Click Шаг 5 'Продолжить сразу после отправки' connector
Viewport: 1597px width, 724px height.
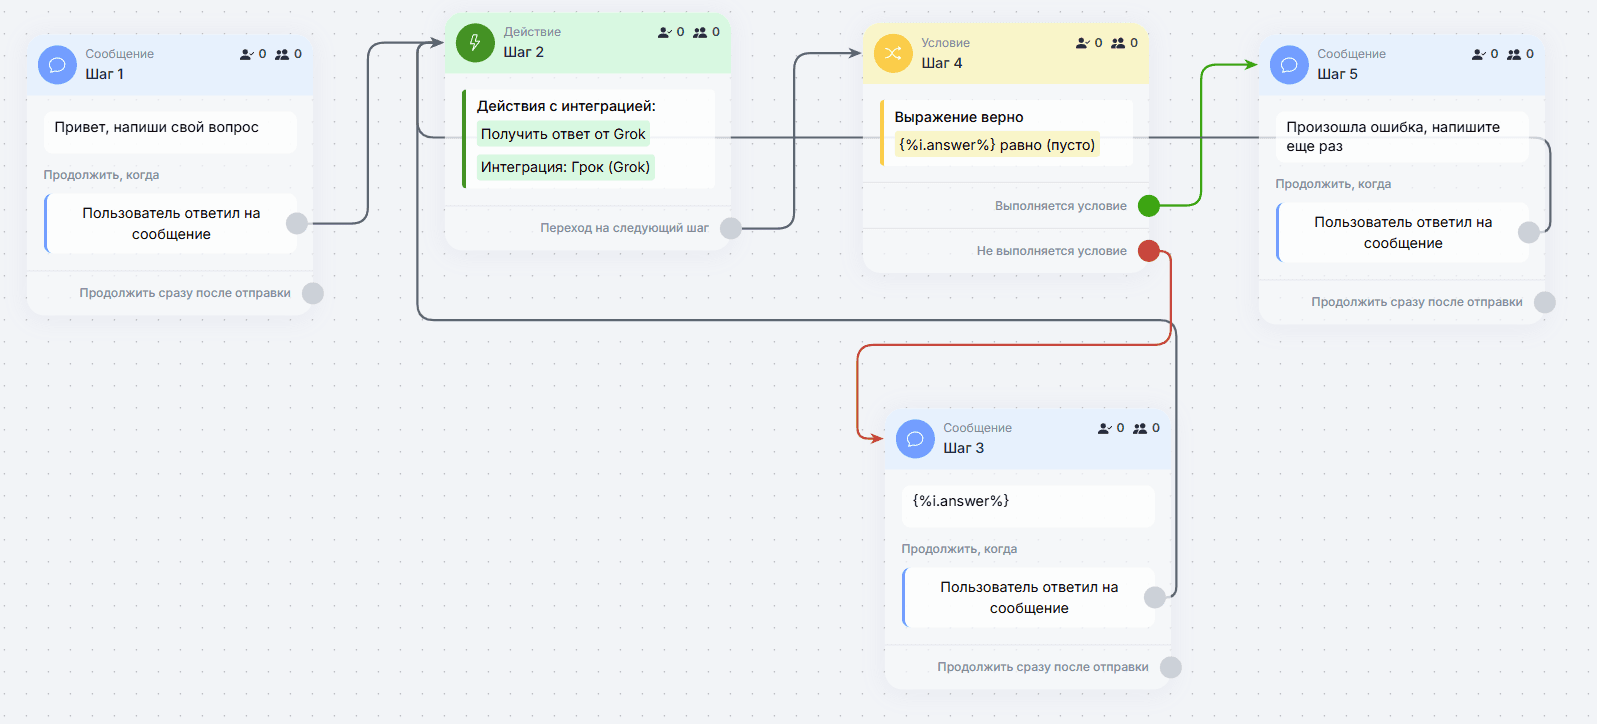tap(1545, 302)
